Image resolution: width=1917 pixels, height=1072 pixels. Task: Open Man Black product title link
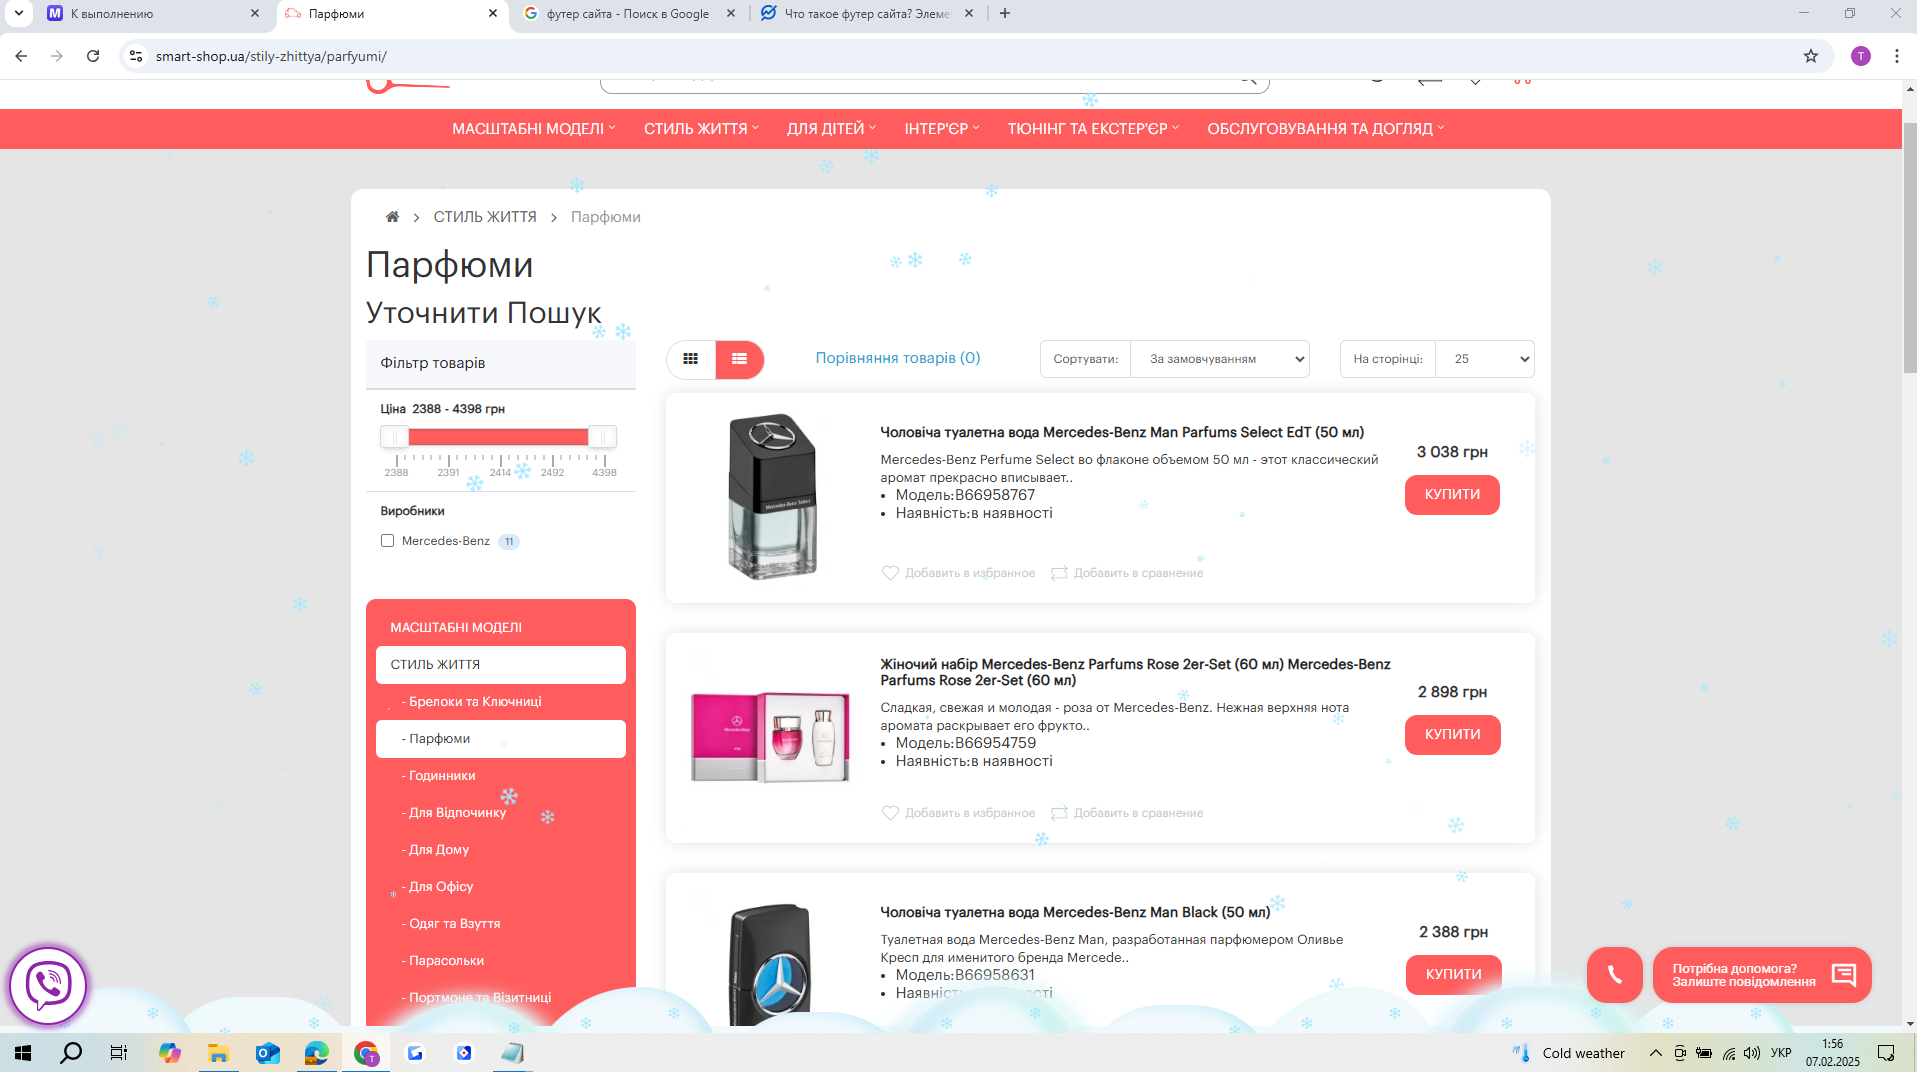click(1075, 912)
